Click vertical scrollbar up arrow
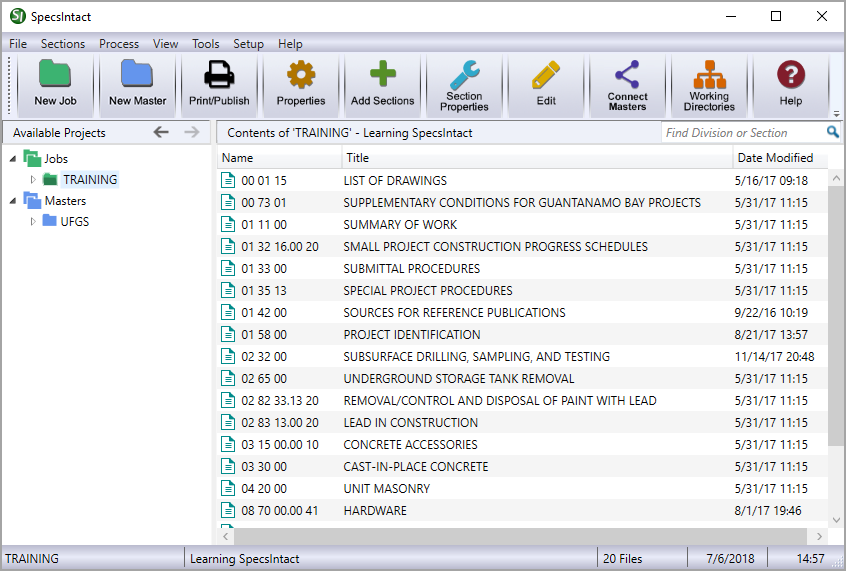Viewport: 846px width, 571px height. pos(836,178)
